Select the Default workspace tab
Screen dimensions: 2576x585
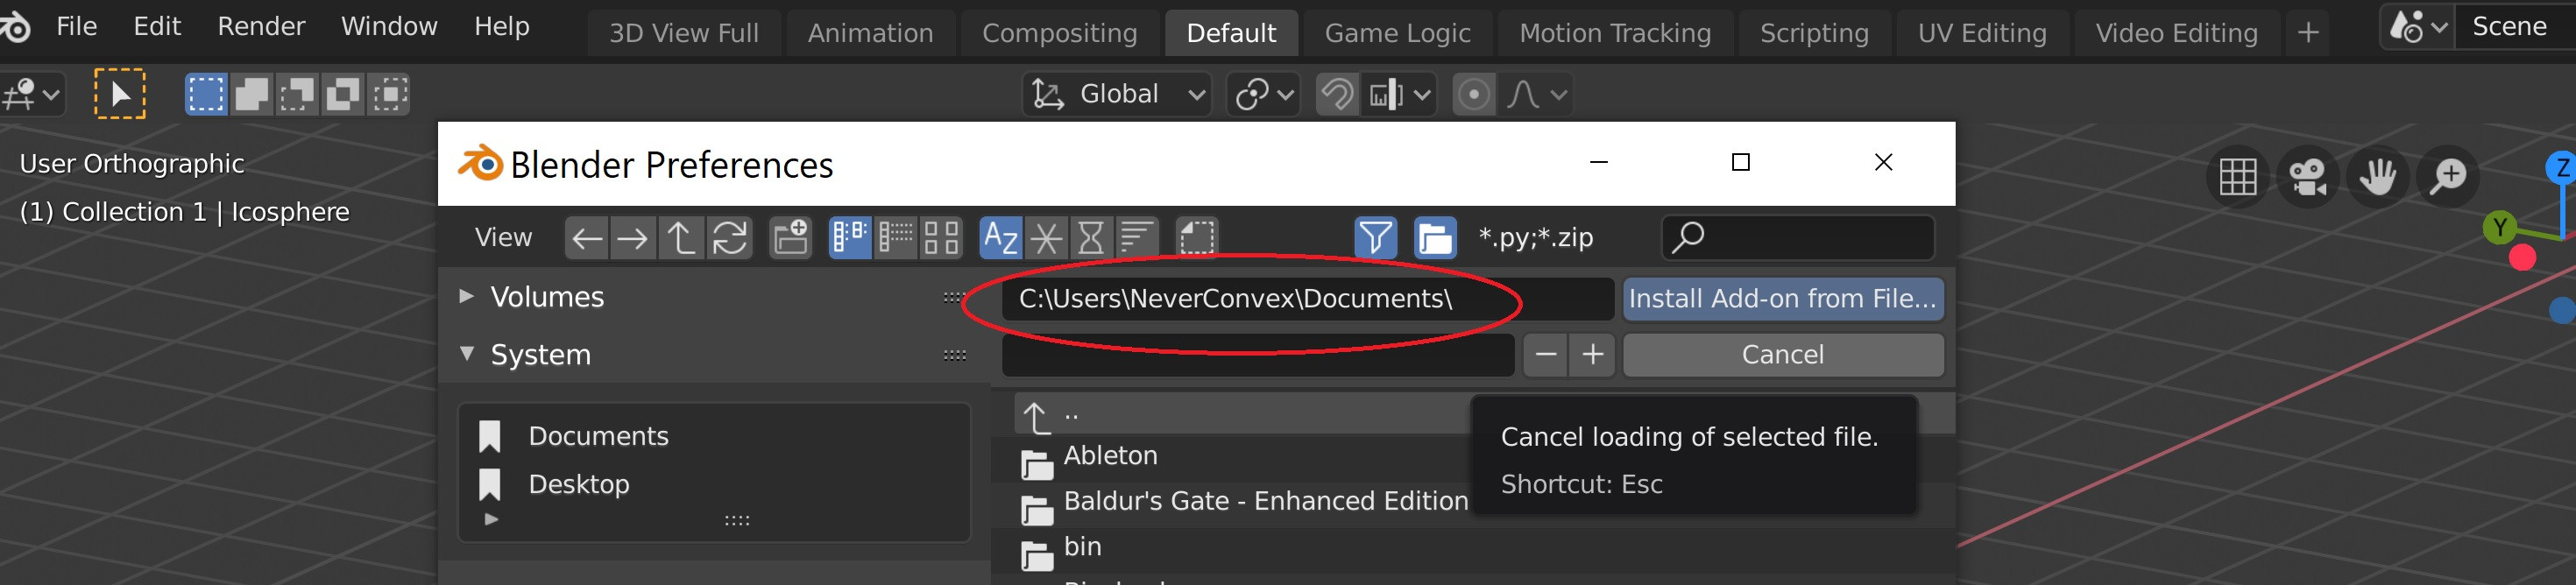tap(1231, 33)
